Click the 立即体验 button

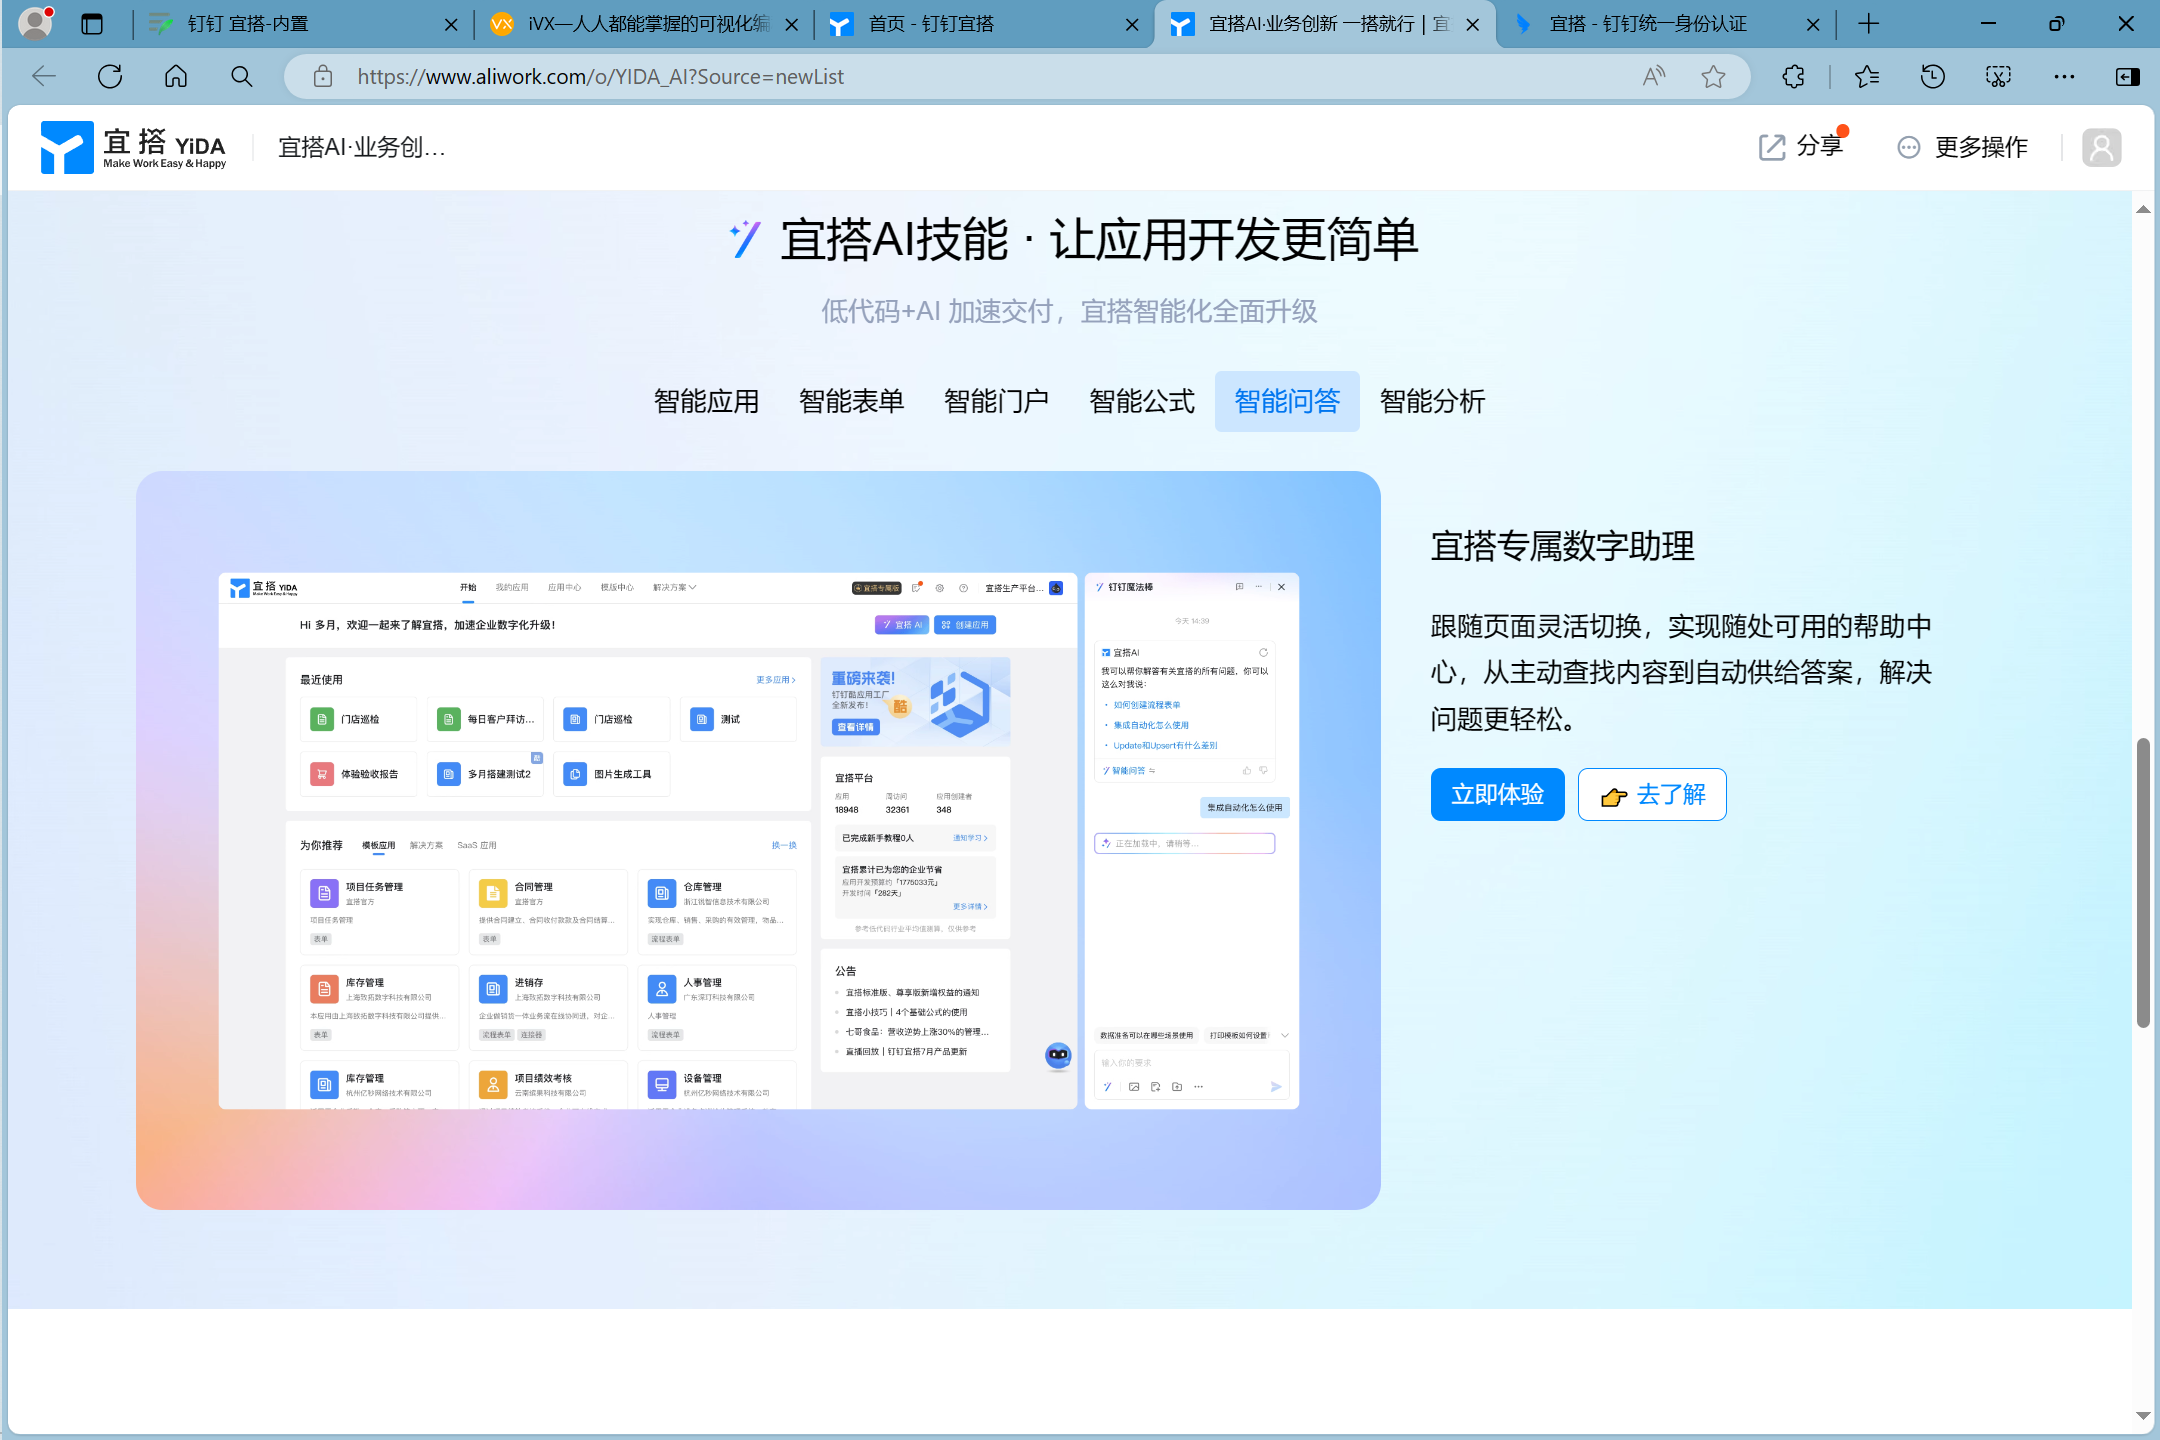pyautogui.click(x=1497, y=794)
